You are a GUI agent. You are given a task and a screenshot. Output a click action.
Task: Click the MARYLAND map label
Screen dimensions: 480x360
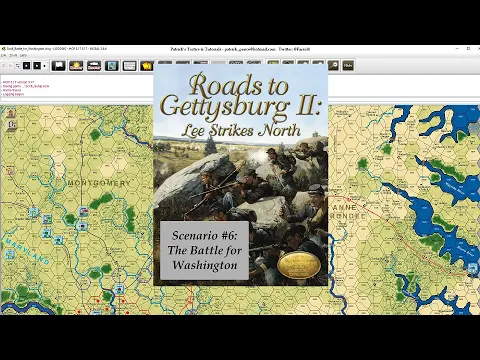click(27, 251)
